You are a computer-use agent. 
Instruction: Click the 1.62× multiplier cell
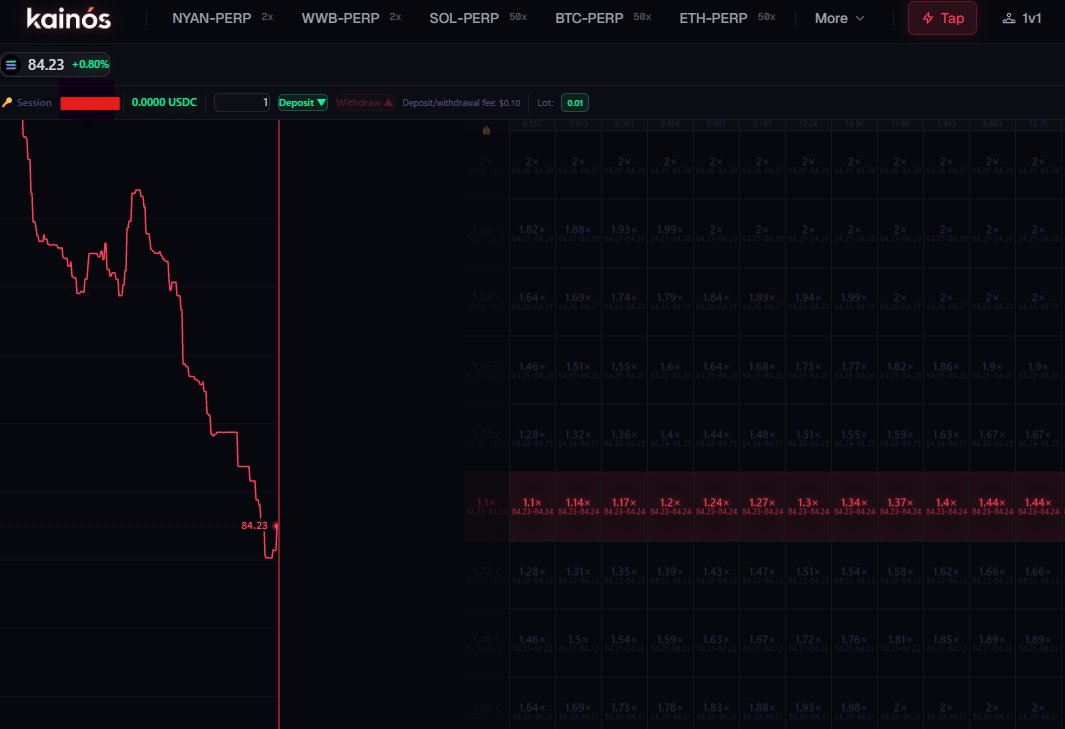pyautogui.click(x=946, y=575)
